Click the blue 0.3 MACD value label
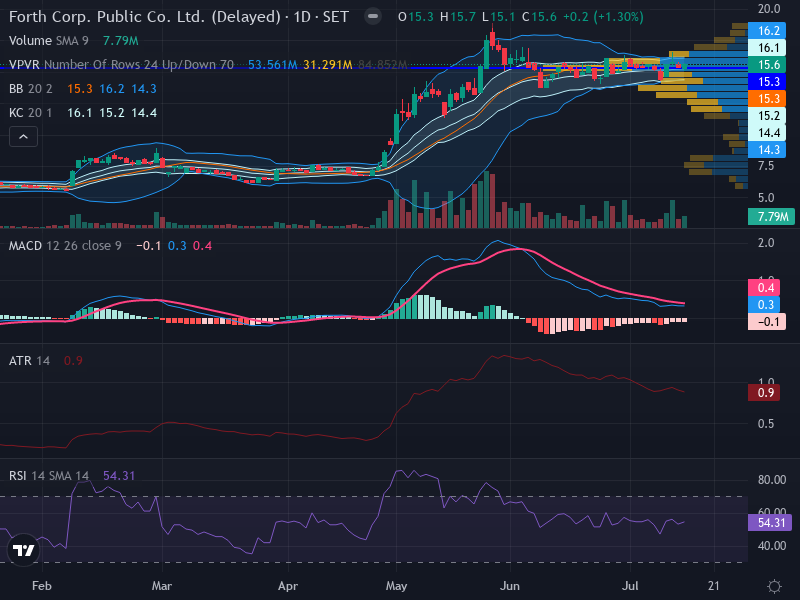The height and width of the screenshot is (600, 800). click(x=766, y=305)
